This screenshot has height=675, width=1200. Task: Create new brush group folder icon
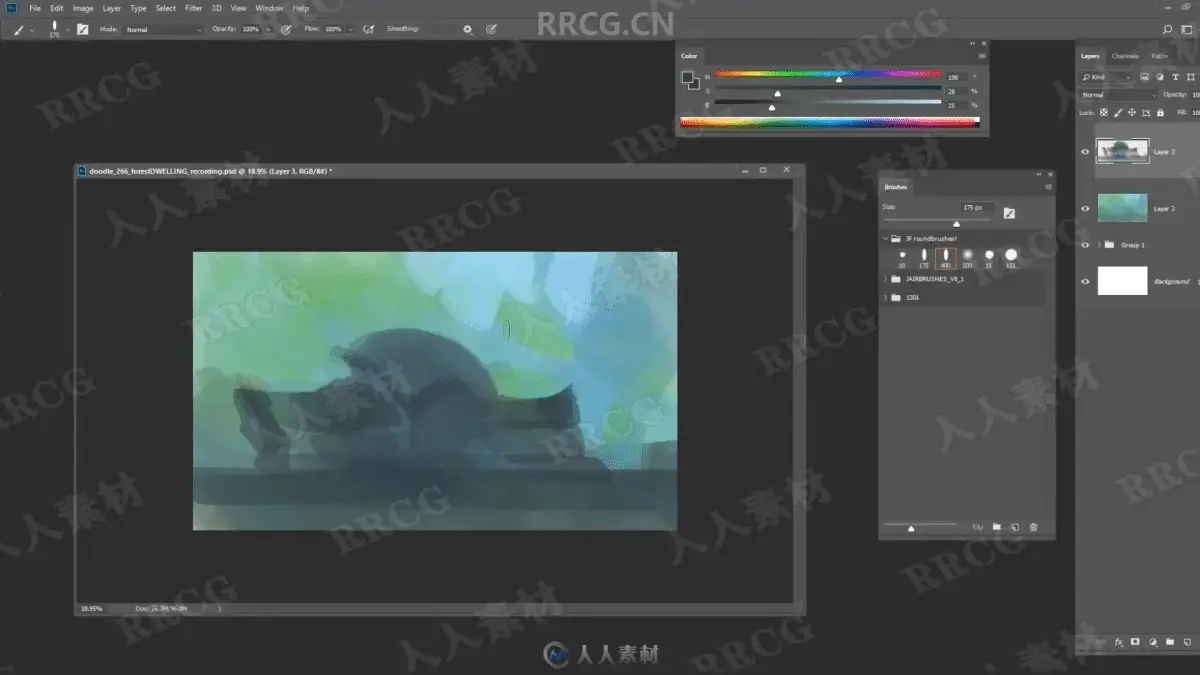tap(996, 527)
